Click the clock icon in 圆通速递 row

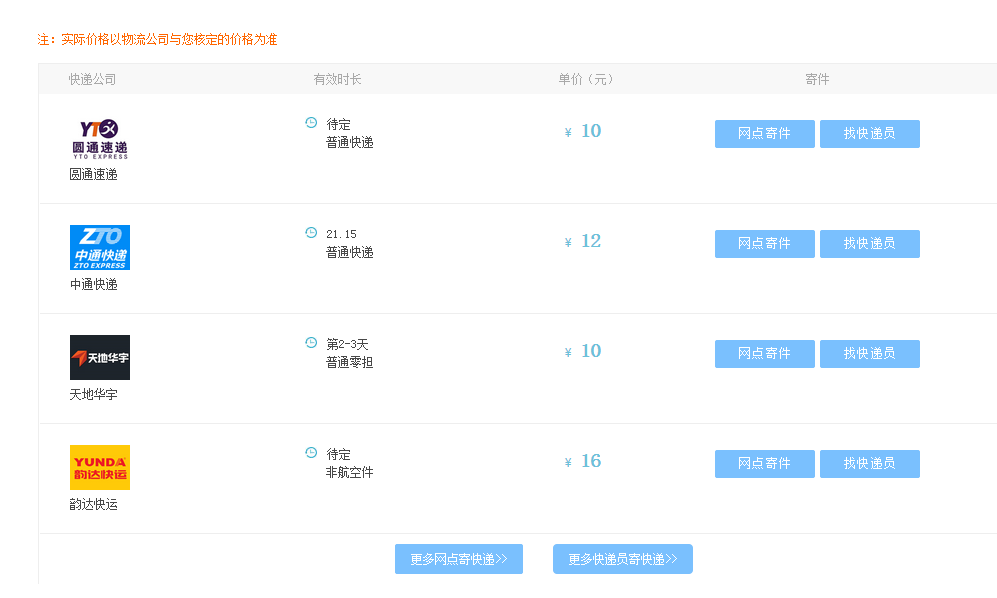[x=311, y=123]
